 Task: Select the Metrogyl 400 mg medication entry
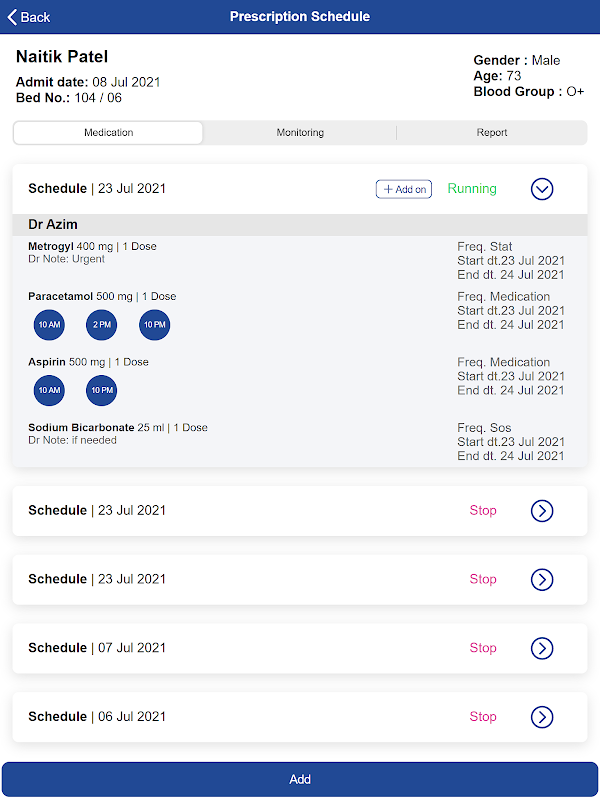pos(92,247)
